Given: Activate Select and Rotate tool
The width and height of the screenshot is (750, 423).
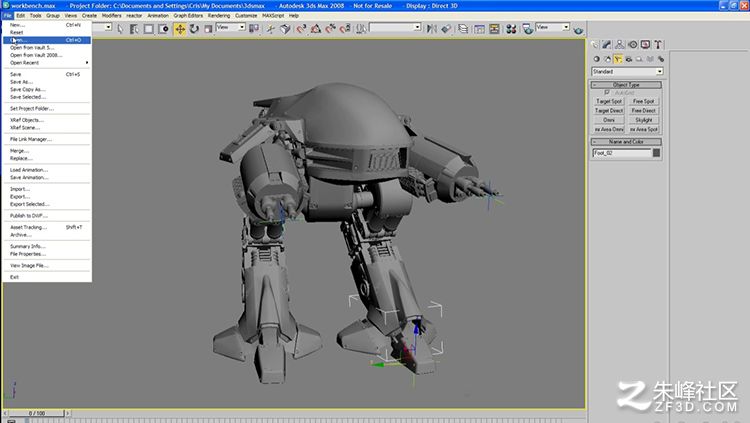Looking at the screenshot, I should click(194, 29).
